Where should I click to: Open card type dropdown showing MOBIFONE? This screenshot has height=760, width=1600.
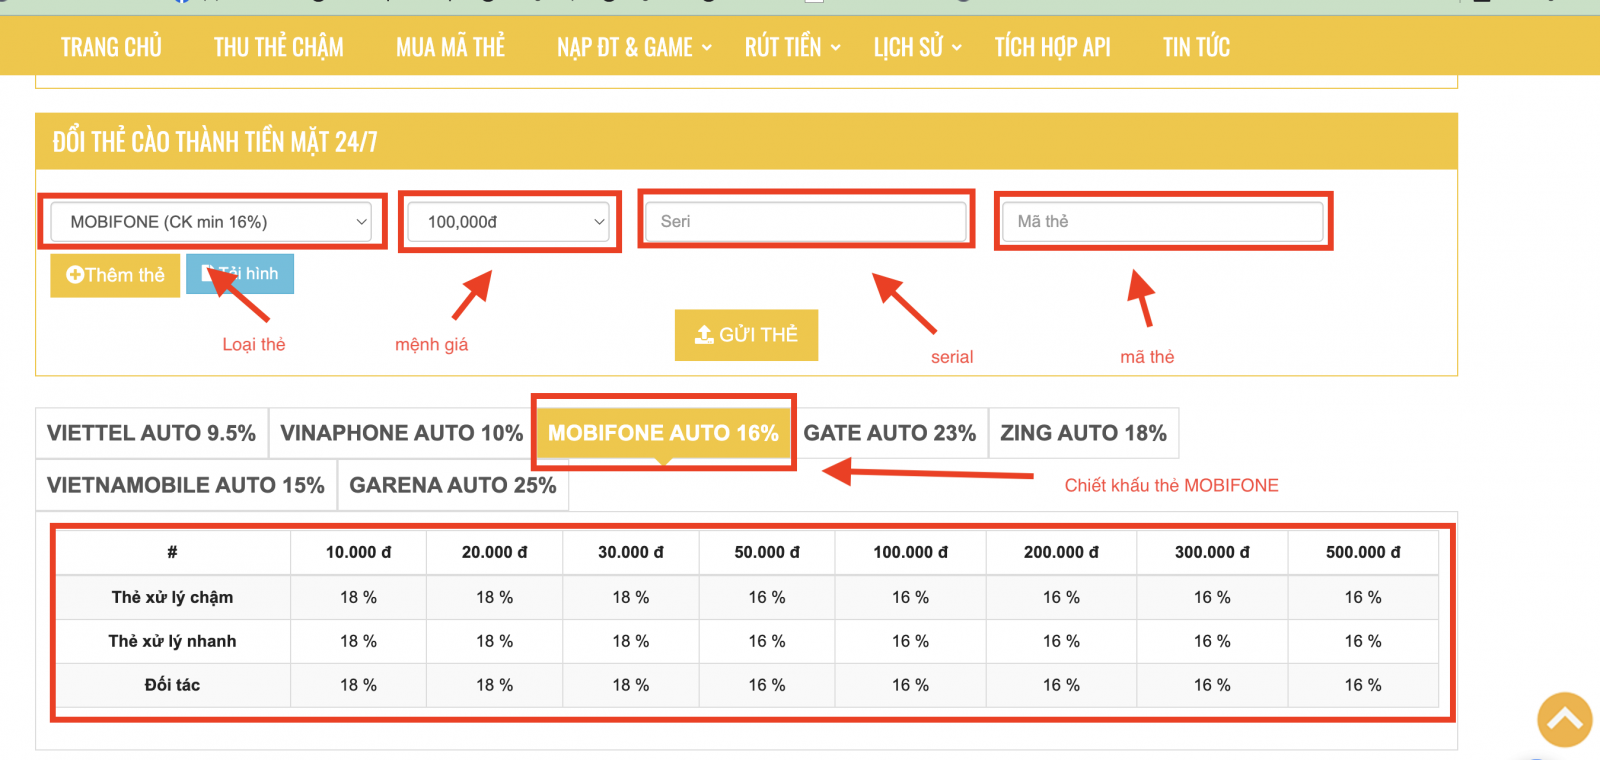212,222
